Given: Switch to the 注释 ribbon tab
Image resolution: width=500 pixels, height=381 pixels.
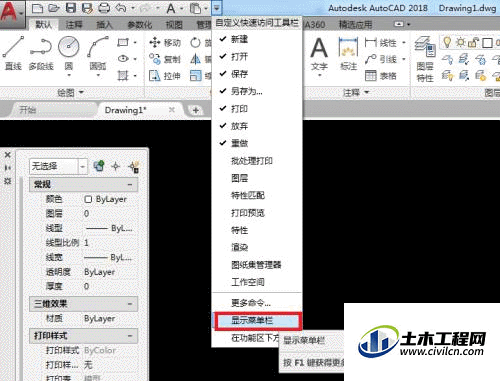Looking at the screenshot, I should pyautogui.click(x=74, y=24).
